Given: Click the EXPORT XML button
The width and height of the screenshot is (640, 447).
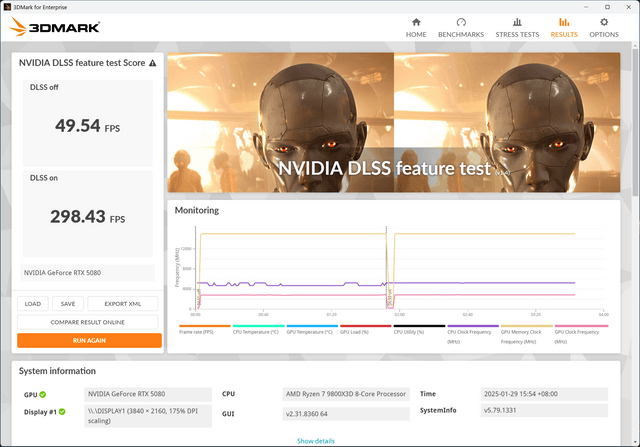Looking at the screenshot, I should click(x=122, y=304).
